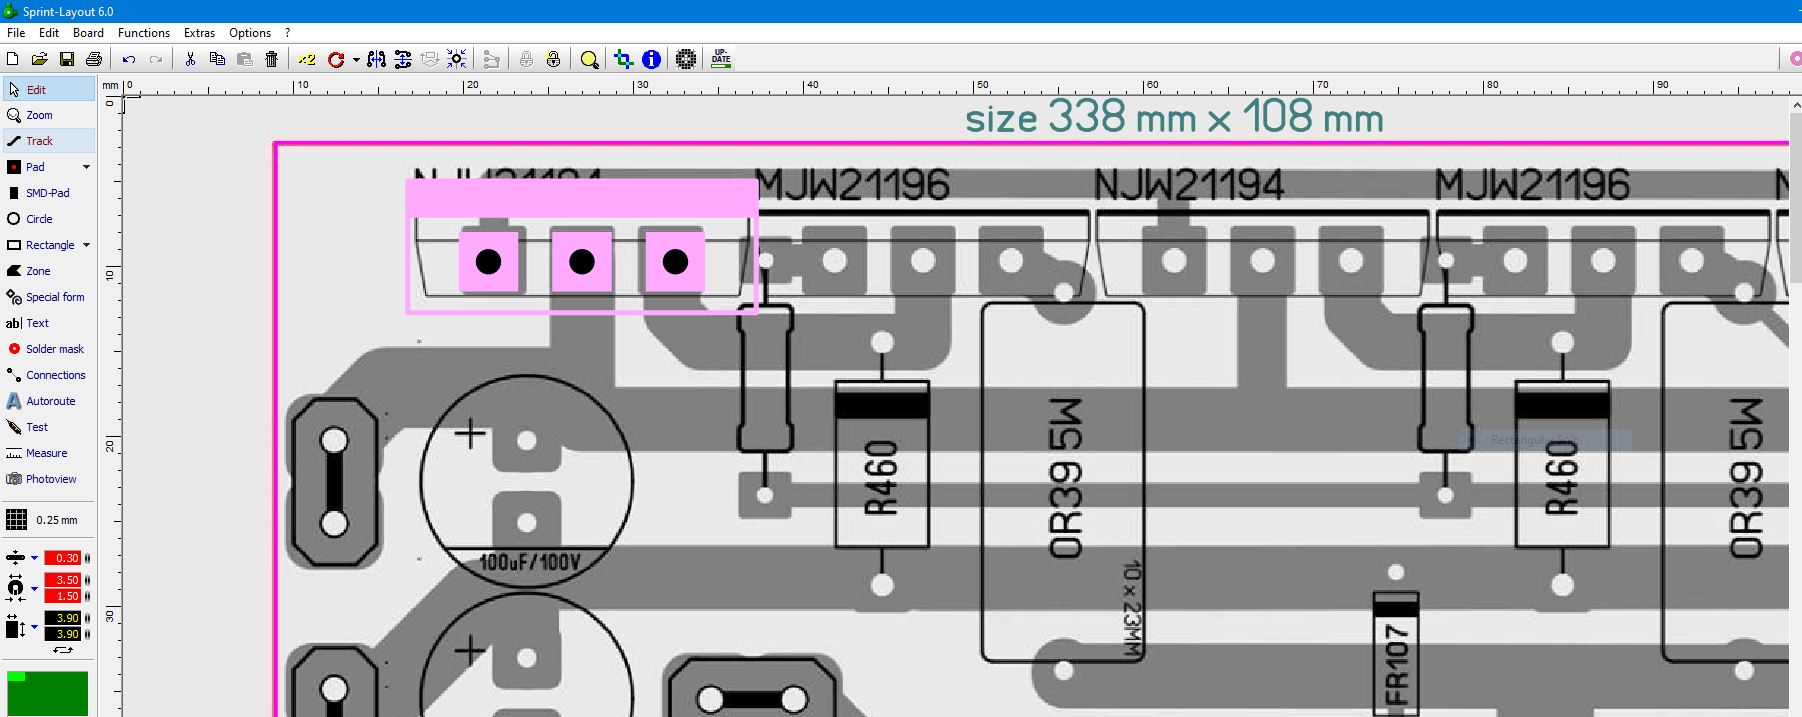Viewport: 1802px width, 717px height.
Task: Duplicate selection with the x2 icon
Action: click(307, 59)
